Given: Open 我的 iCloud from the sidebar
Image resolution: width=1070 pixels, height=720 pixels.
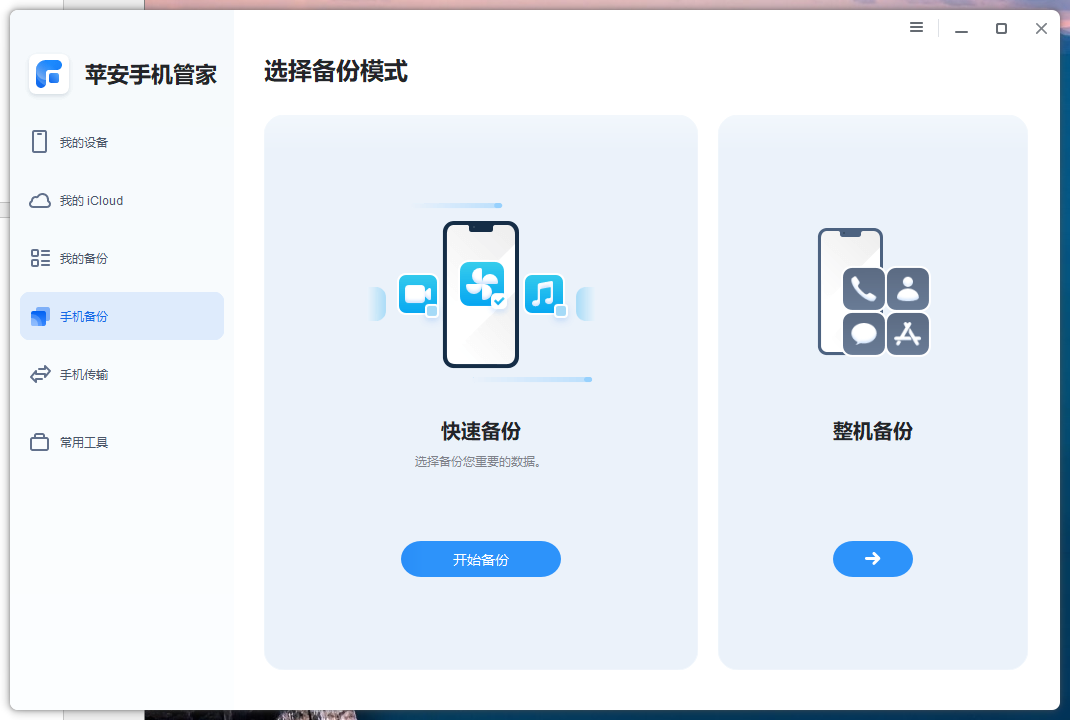Looking at the screenshot, I should 40,200.
